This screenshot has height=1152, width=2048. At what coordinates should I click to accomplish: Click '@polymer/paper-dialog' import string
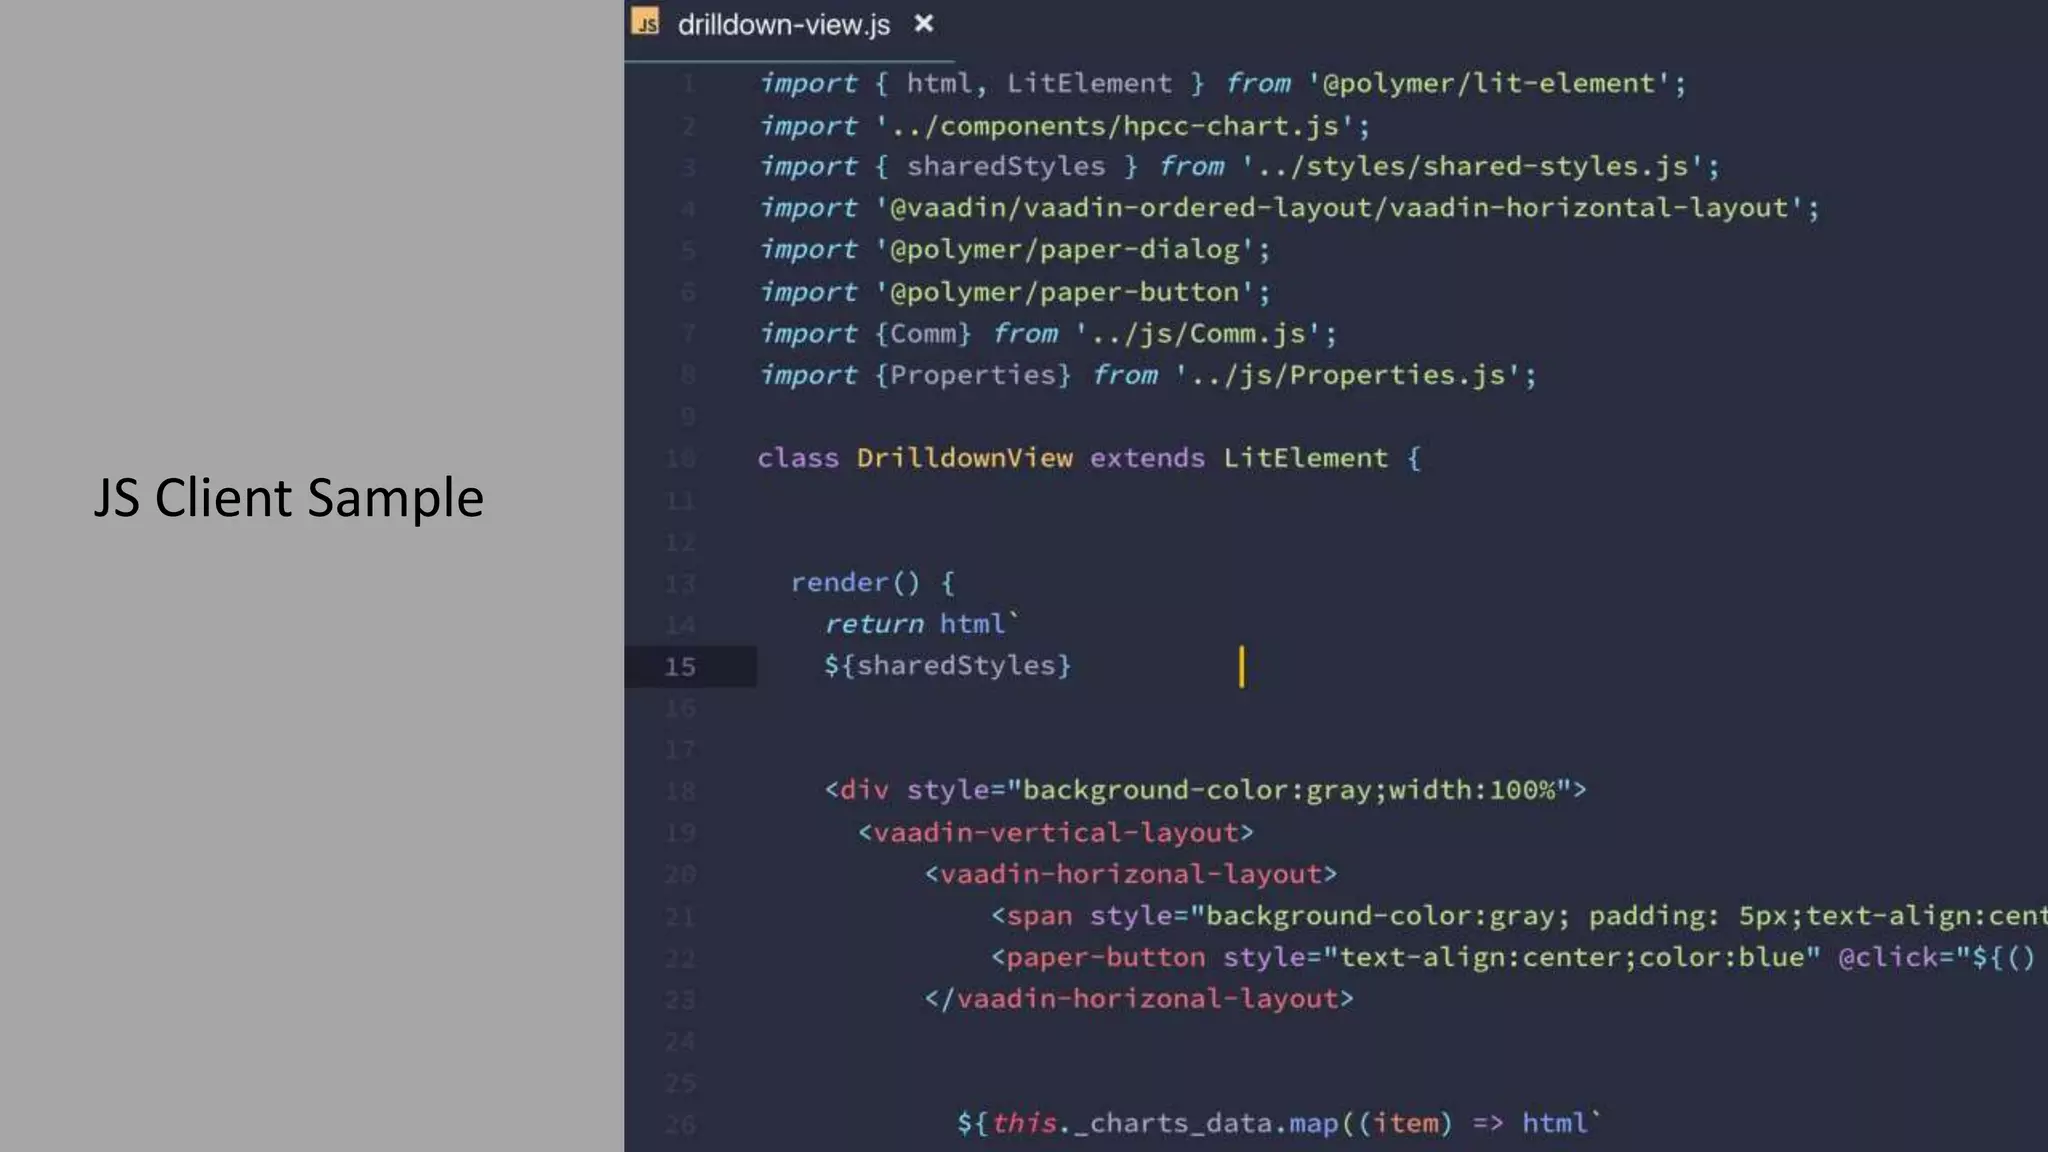click(x=1064, y=250)
